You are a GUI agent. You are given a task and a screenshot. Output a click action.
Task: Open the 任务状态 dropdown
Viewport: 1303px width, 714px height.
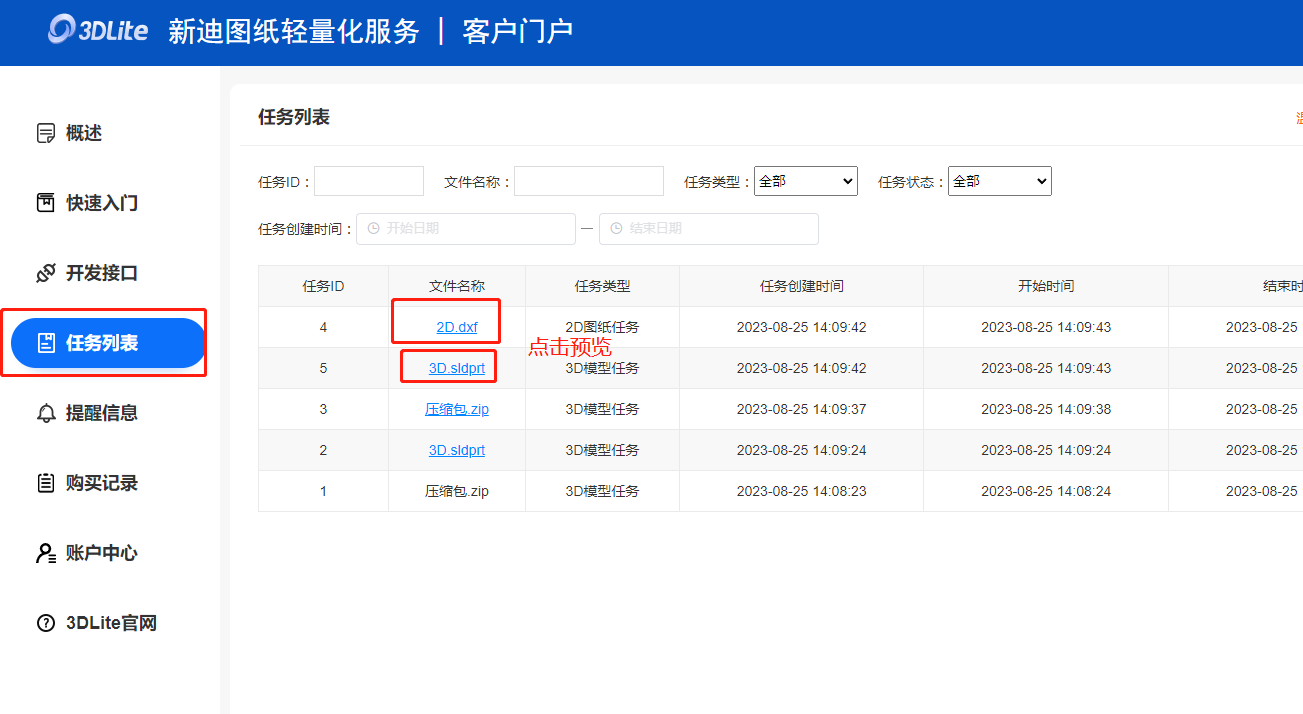[x=999, y=181]
